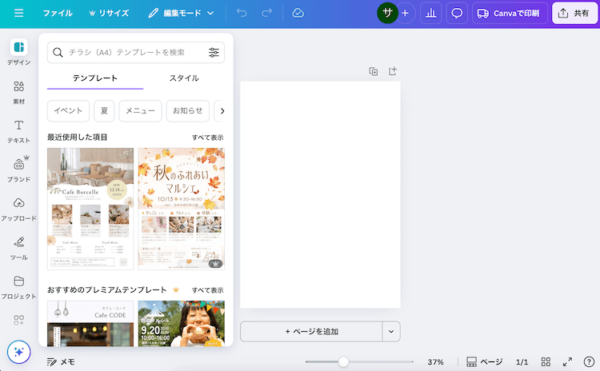Viewport: 600px width, 371px height.
Task: Open the apps grid icon in the sidebar
Action: click(x=19, y=320)
